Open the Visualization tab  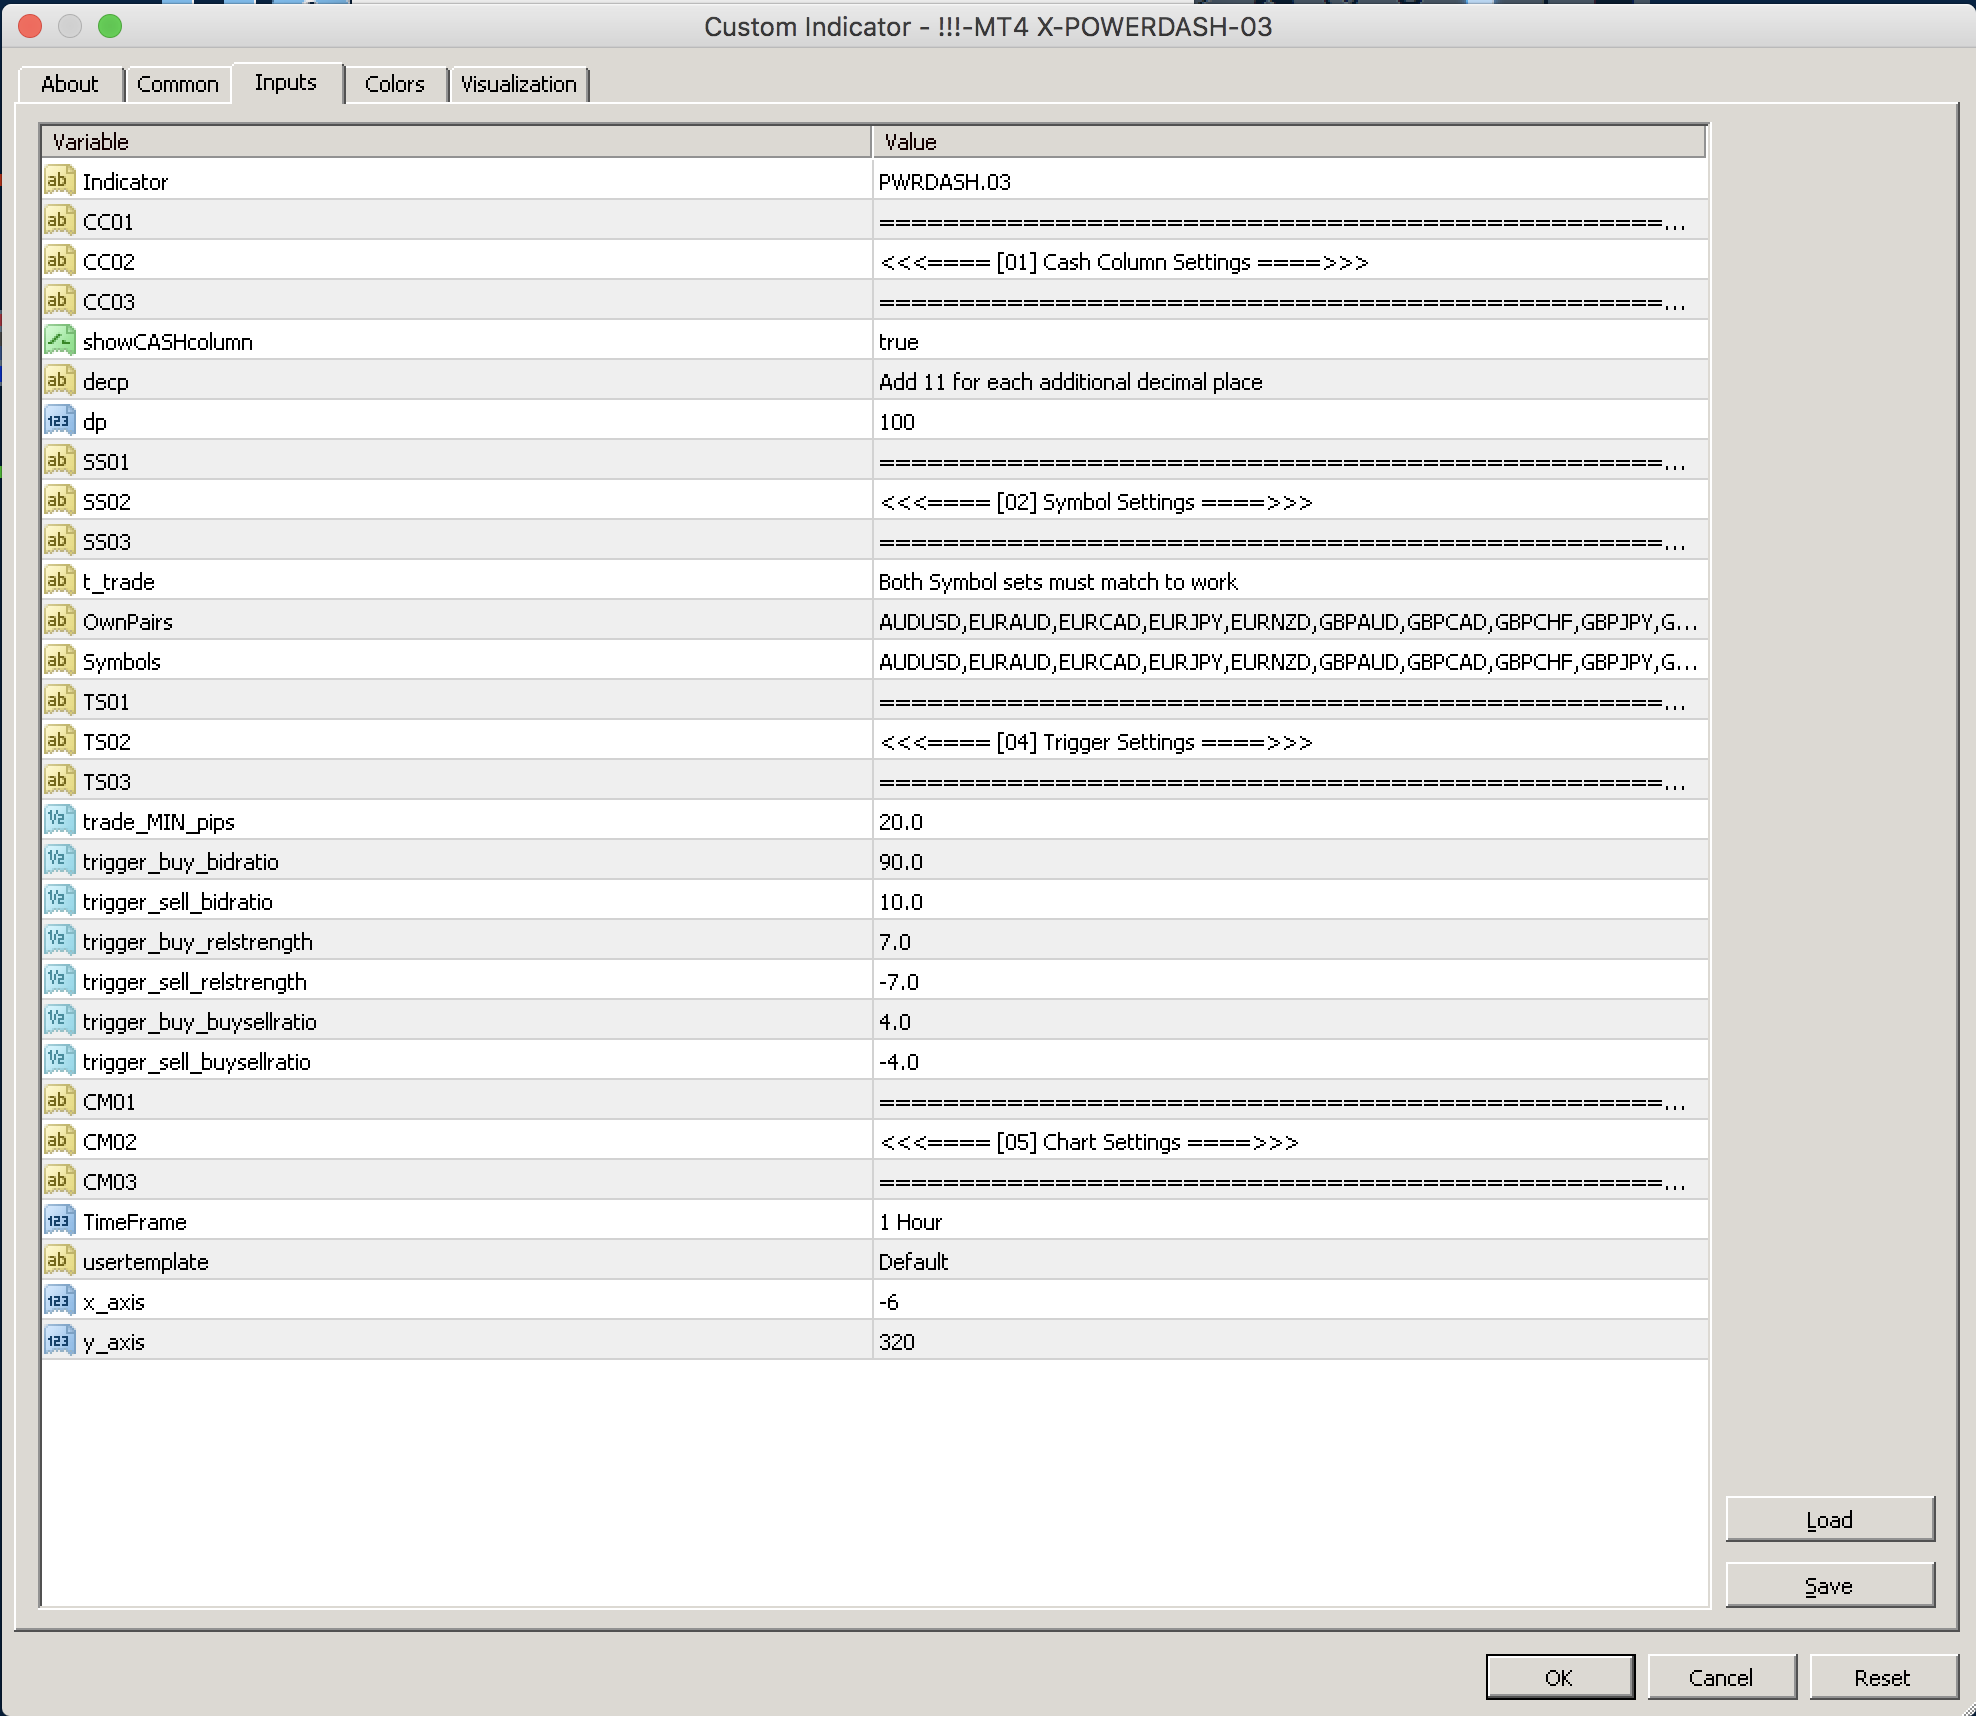click(518, 84)
